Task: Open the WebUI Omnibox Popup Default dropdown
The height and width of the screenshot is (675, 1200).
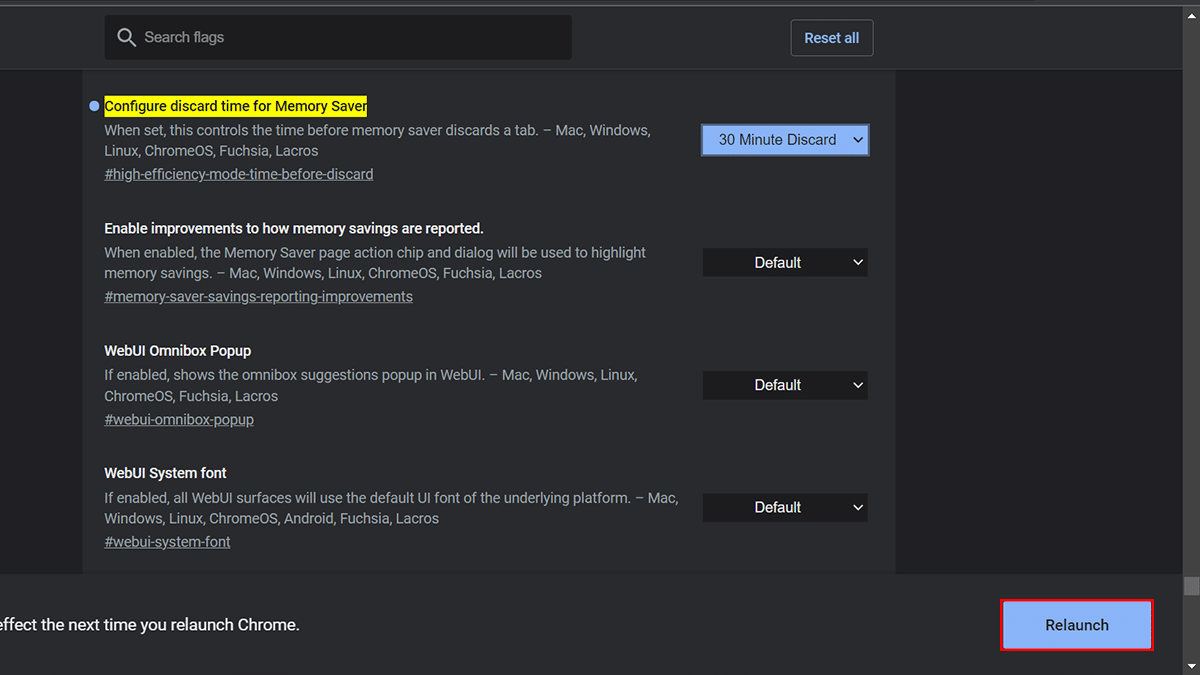Action: (x=785, y=385)
